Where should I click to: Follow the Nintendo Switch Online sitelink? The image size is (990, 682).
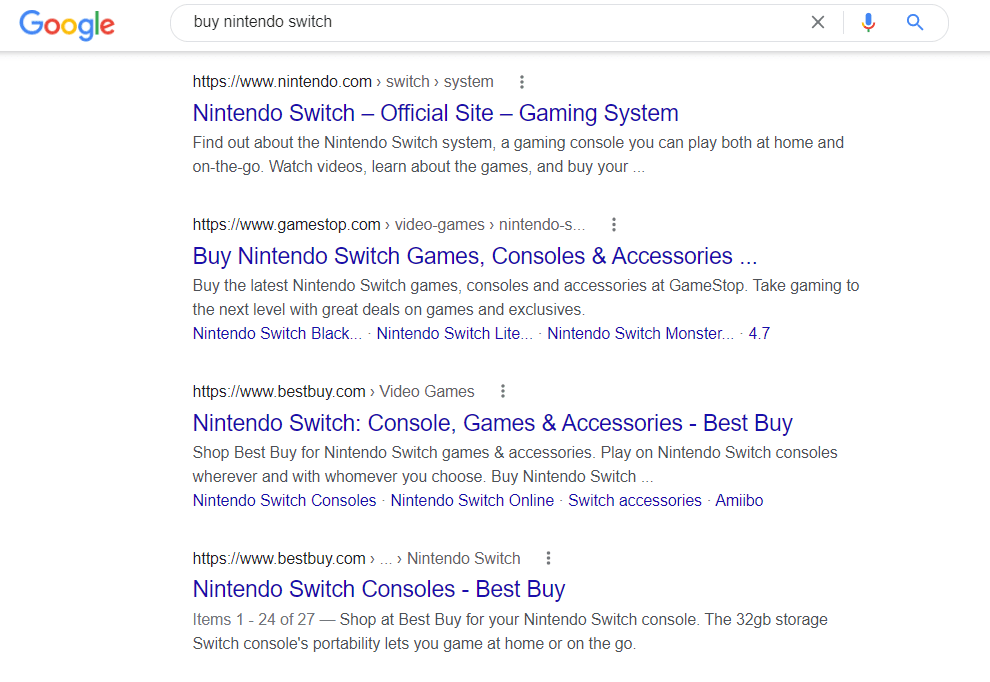pyautogui.click(x=472, y=501)
